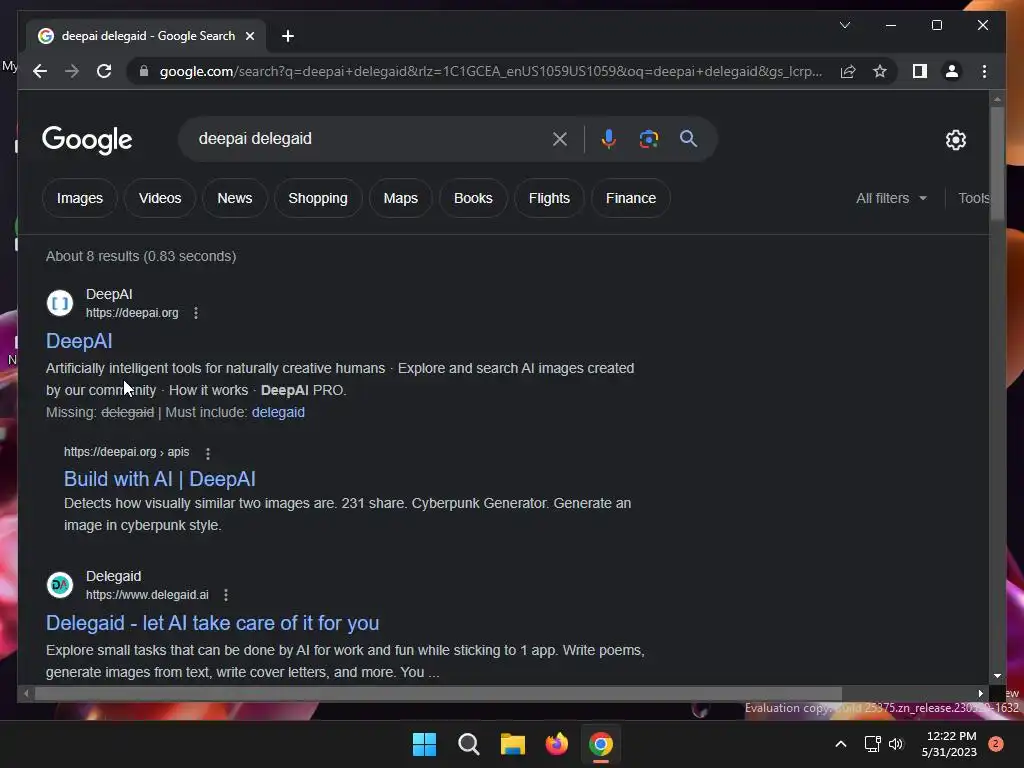Screen dimensions: 1024x768
Task: Show hidden system tray icons
Action: (x=840, y=744)
